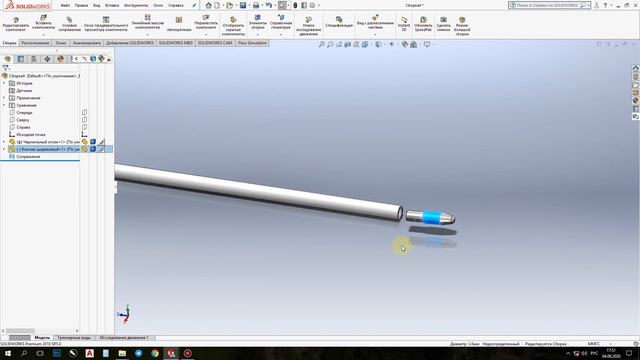Image resolution: width=640 pixels, height=360 pixels.
Task: Toggle hide/show of Исходная точка in display pane
Action: [84, 134]
